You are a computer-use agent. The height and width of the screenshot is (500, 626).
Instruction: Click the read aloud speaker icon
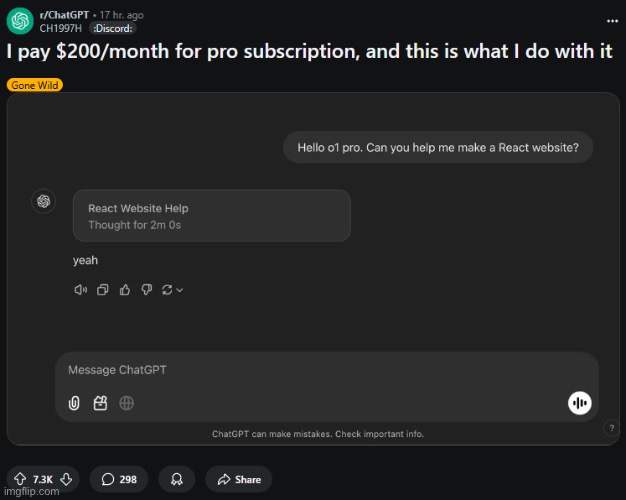[x=81, y=290]
